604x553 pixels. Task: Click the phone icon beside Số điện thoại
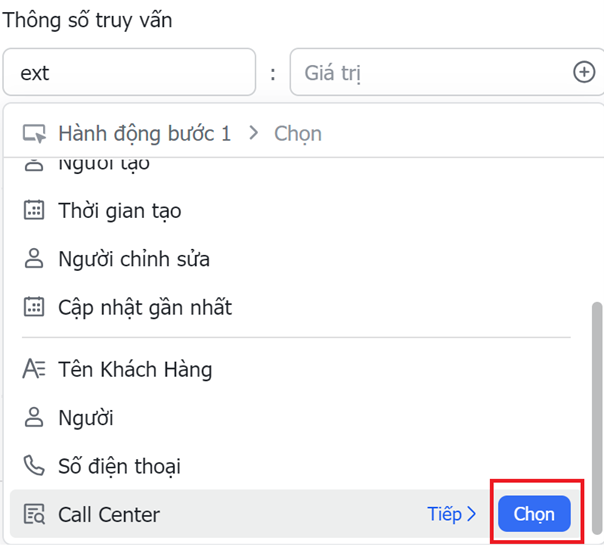(34, 466)
